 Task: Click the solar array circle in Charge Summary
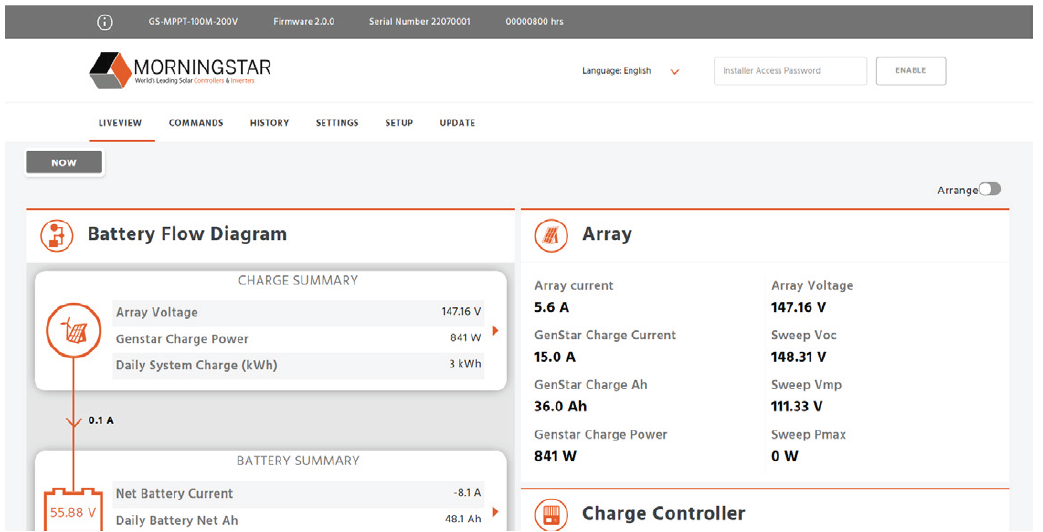tap(72, 331)
